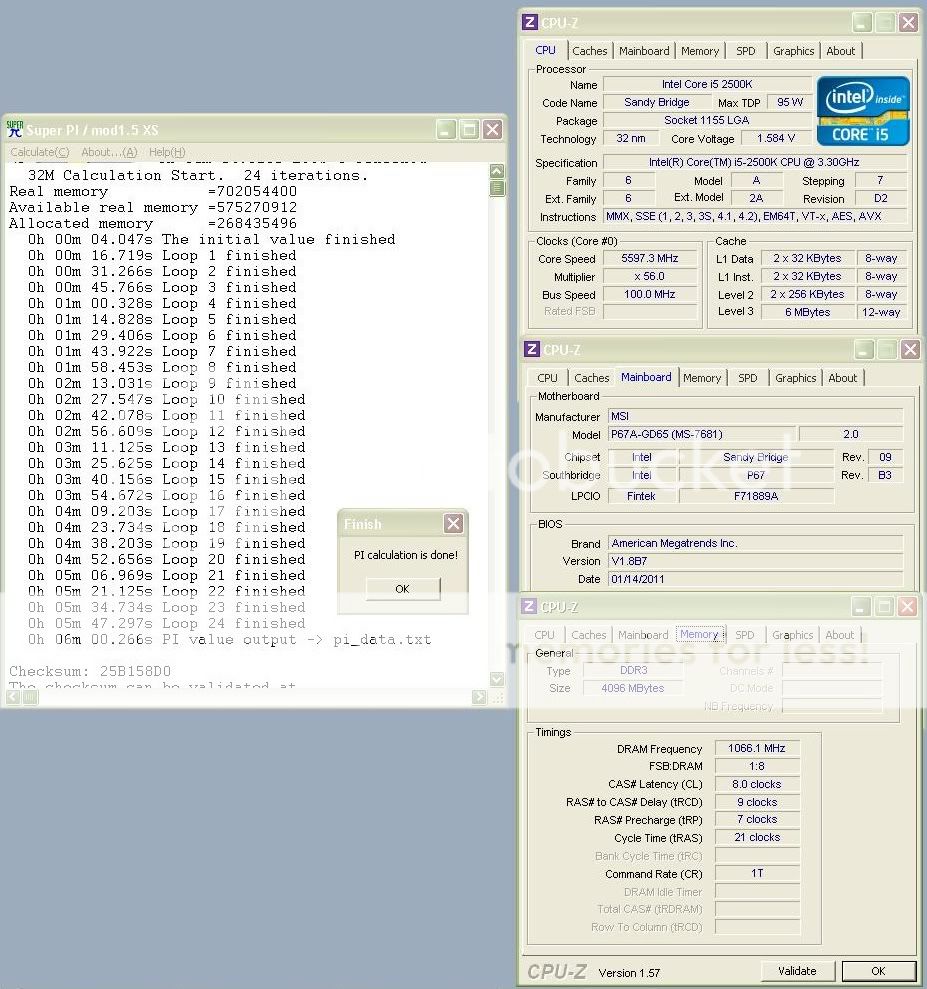Click CPU-Z icon in the topmost CPU-Z title bar

[x=531, y=23]
